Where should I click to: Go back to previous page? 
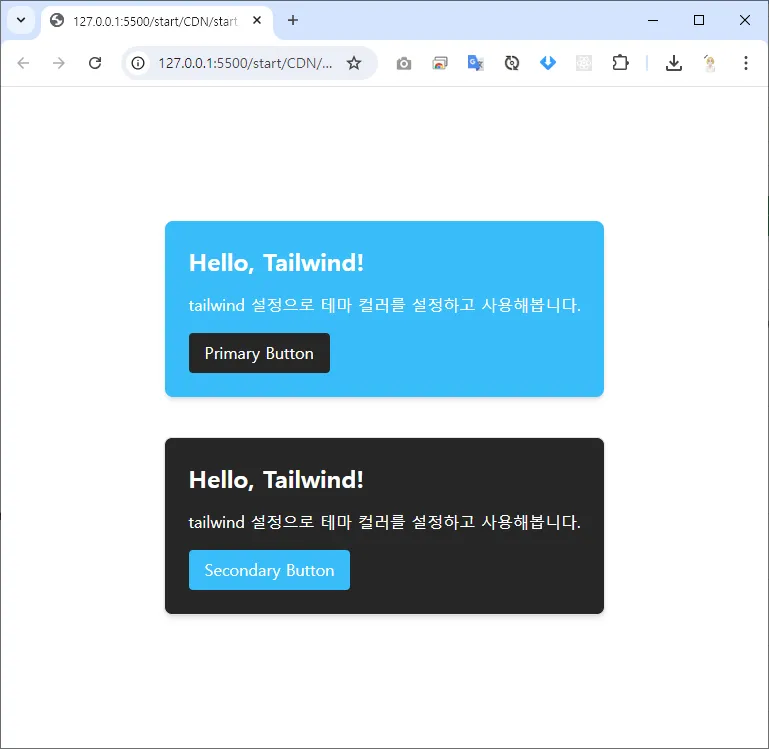pos(23,63)
